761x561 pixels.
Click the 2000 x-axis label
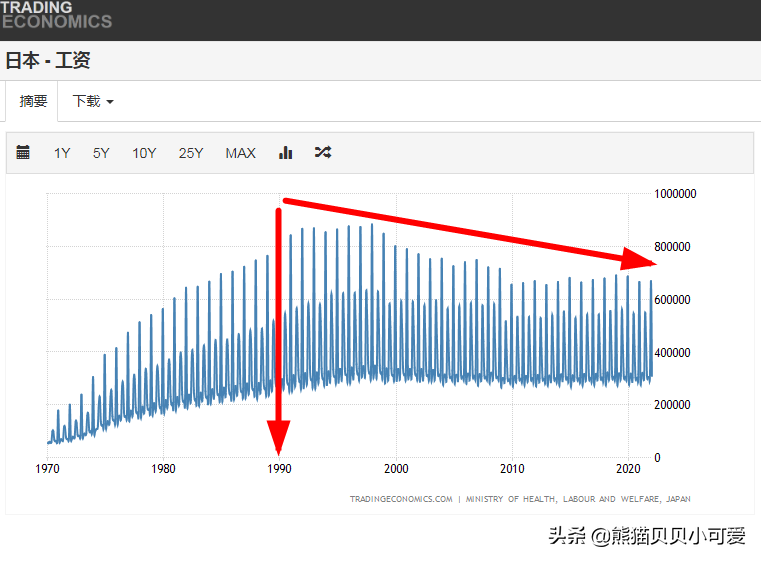tap(396, 469)
